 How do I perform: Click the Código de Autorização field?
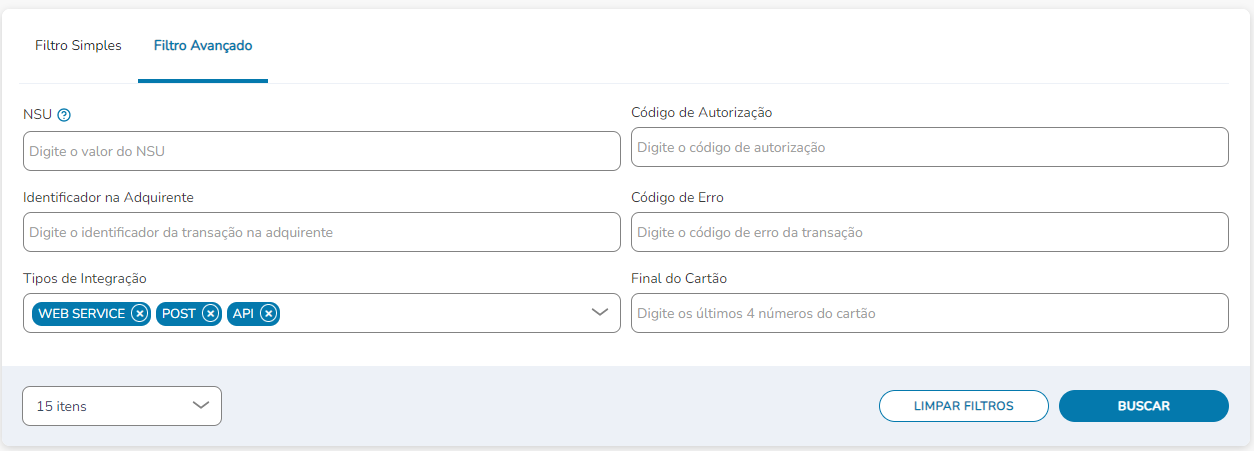pos(930,147)
